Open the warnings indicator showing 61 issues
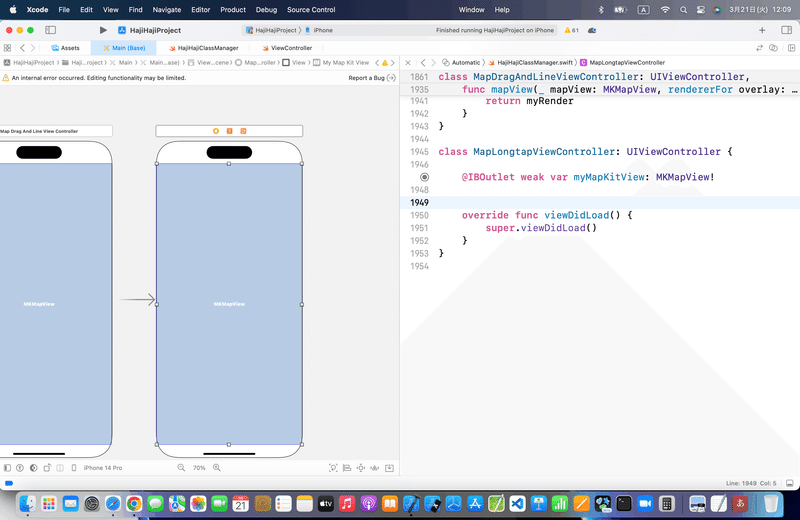Screen dimensions: 800x520 click(571, 30)
